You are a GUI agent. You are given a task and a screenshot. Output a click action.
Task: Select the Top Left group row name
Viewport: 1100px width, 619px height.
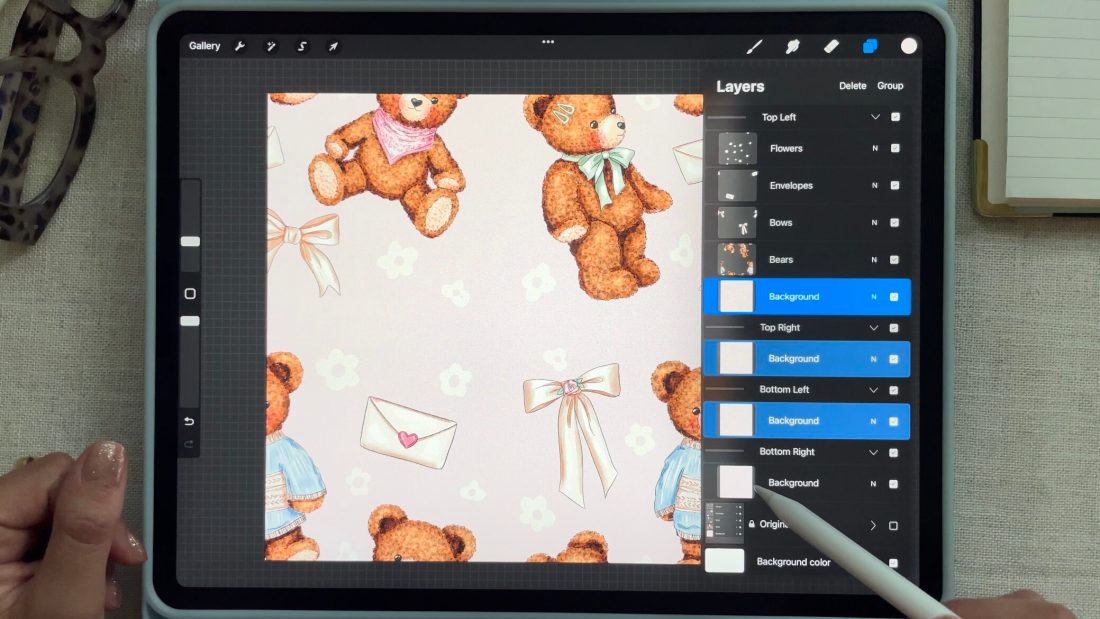coord(779,117)
